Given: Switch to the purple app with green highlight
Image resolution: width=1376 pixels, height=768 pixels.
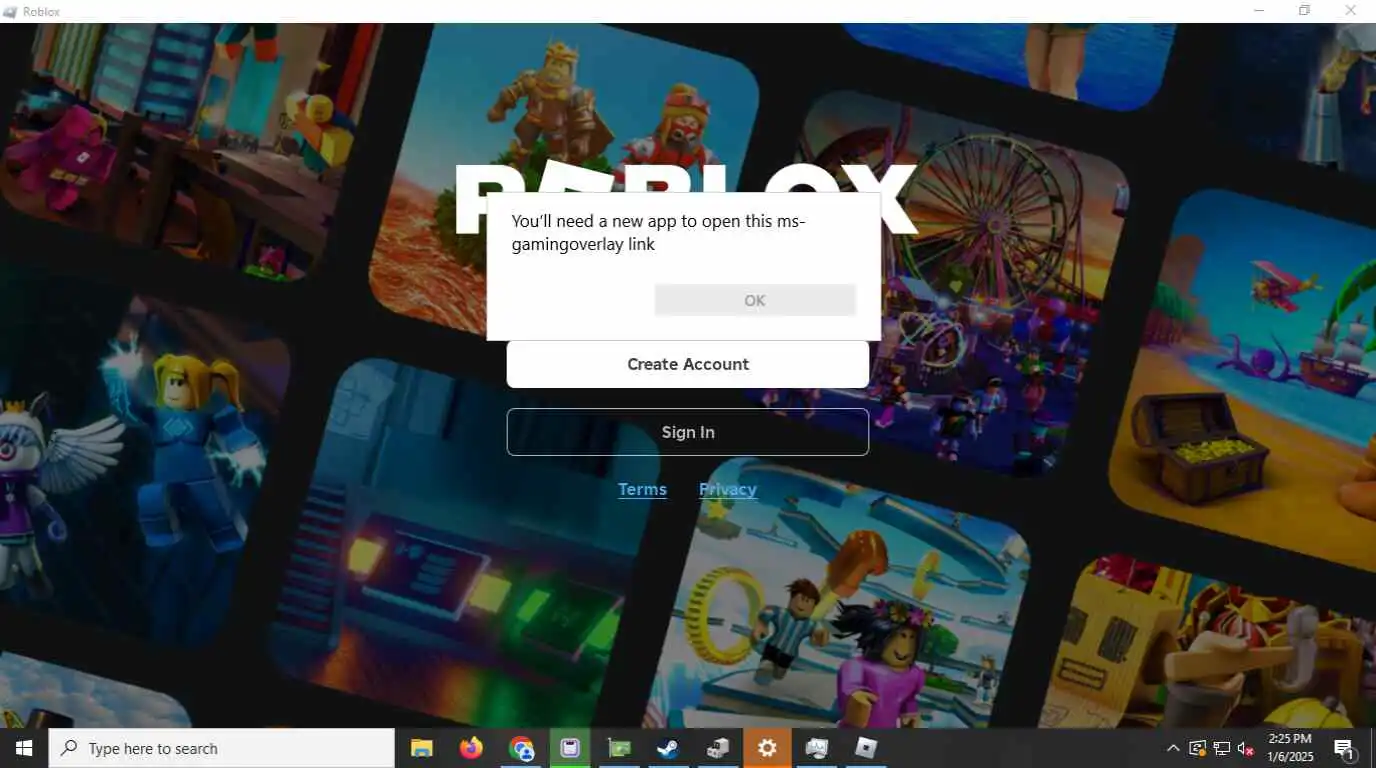Looking at the screenshot, I should point(570,748).
